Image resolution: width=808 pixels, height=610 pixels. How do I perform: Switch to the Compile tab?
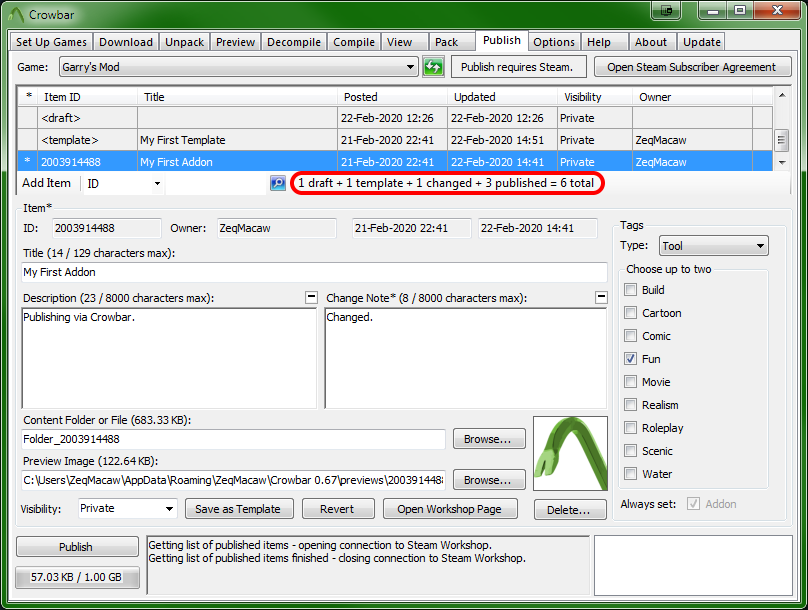click(x=354, y=42)
